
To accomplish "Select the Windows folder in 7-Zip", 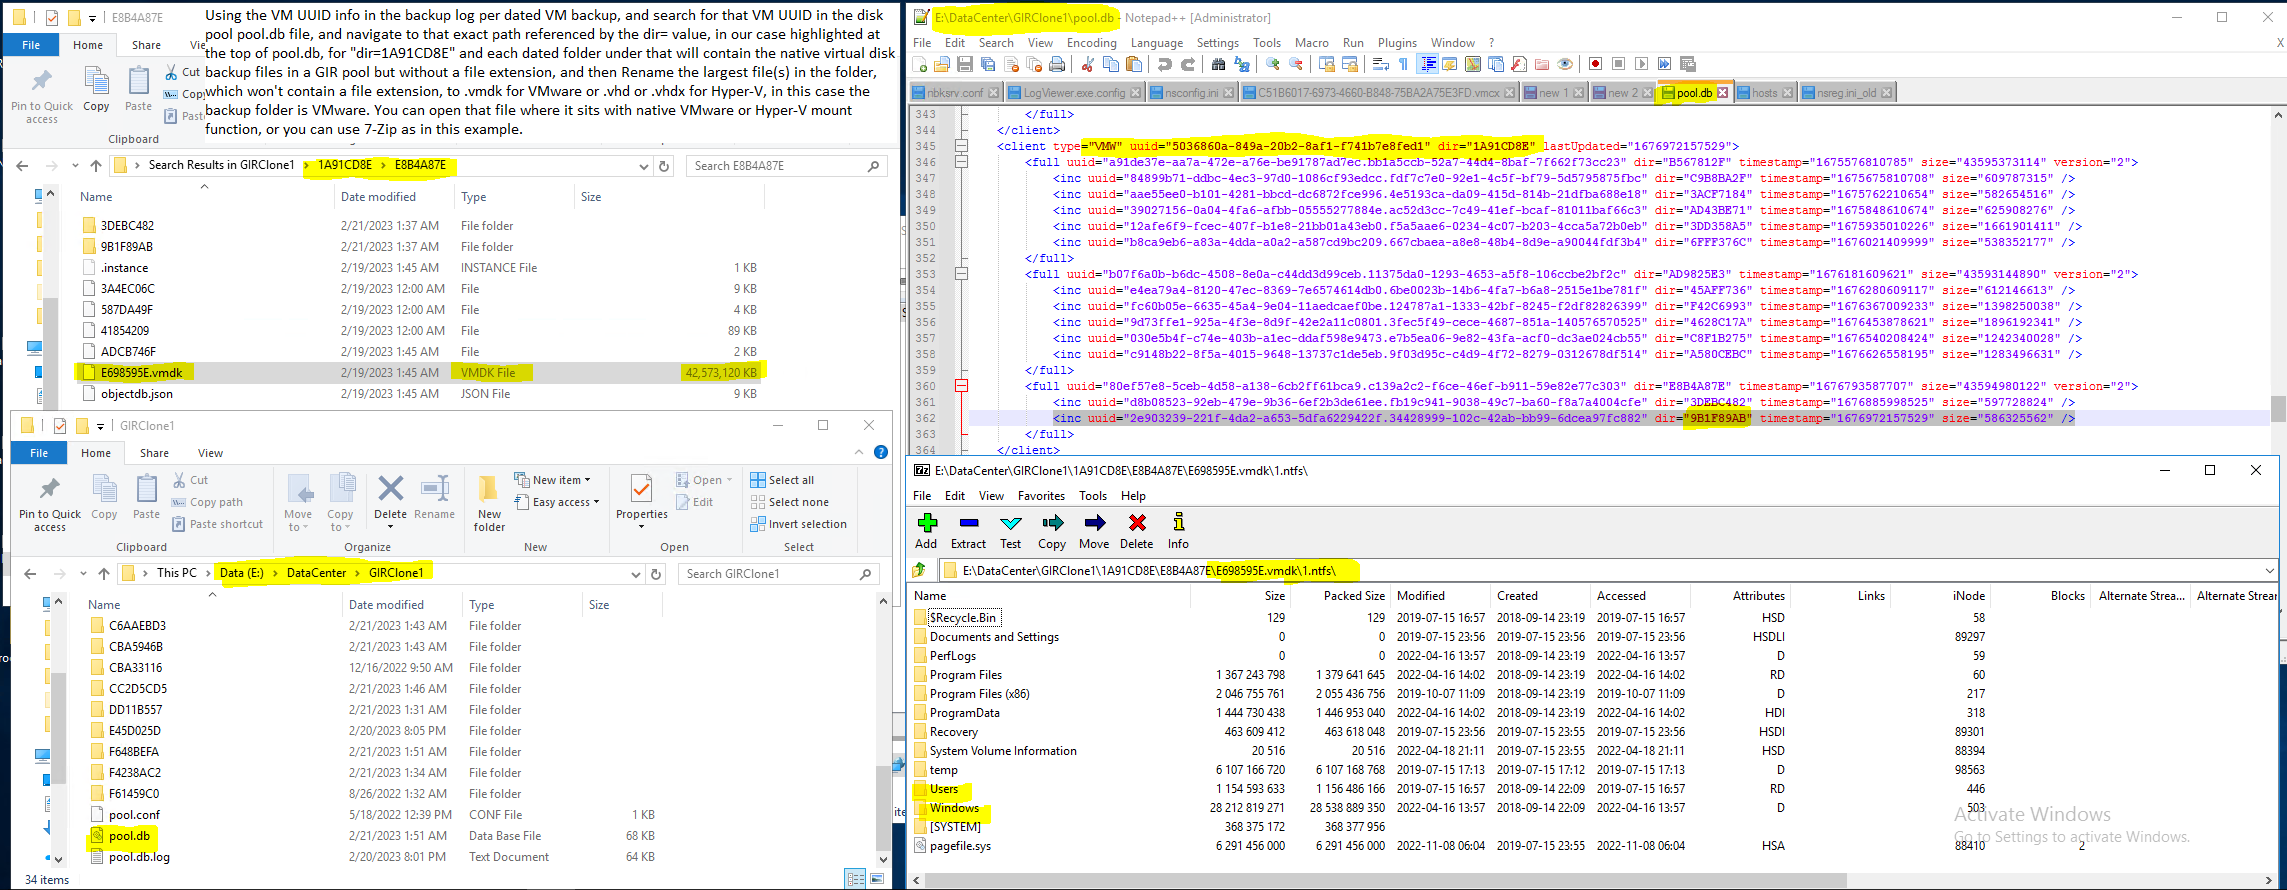I will 954,808.
